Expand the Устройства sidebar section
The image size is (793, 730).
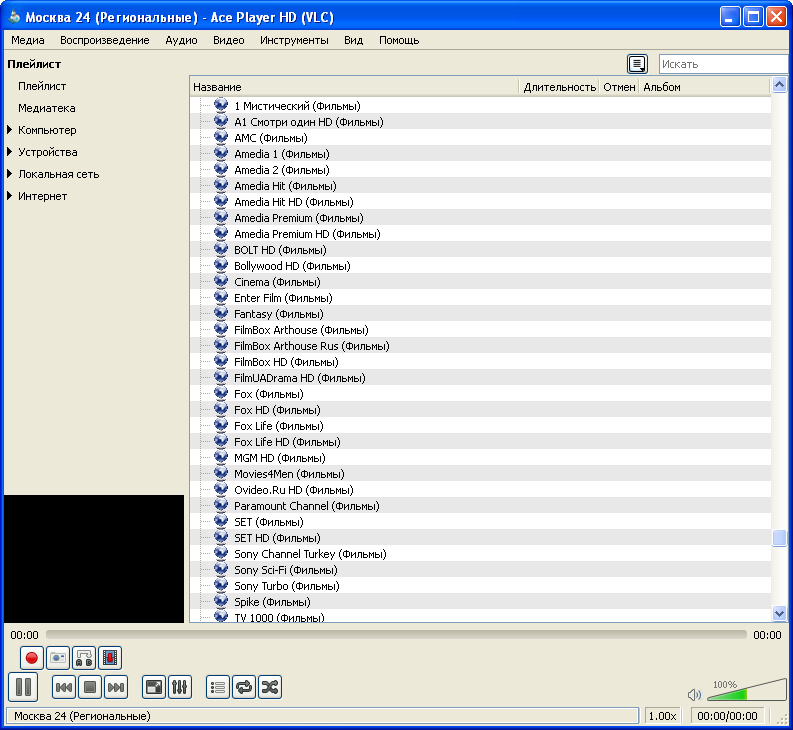tap(10, 152)
